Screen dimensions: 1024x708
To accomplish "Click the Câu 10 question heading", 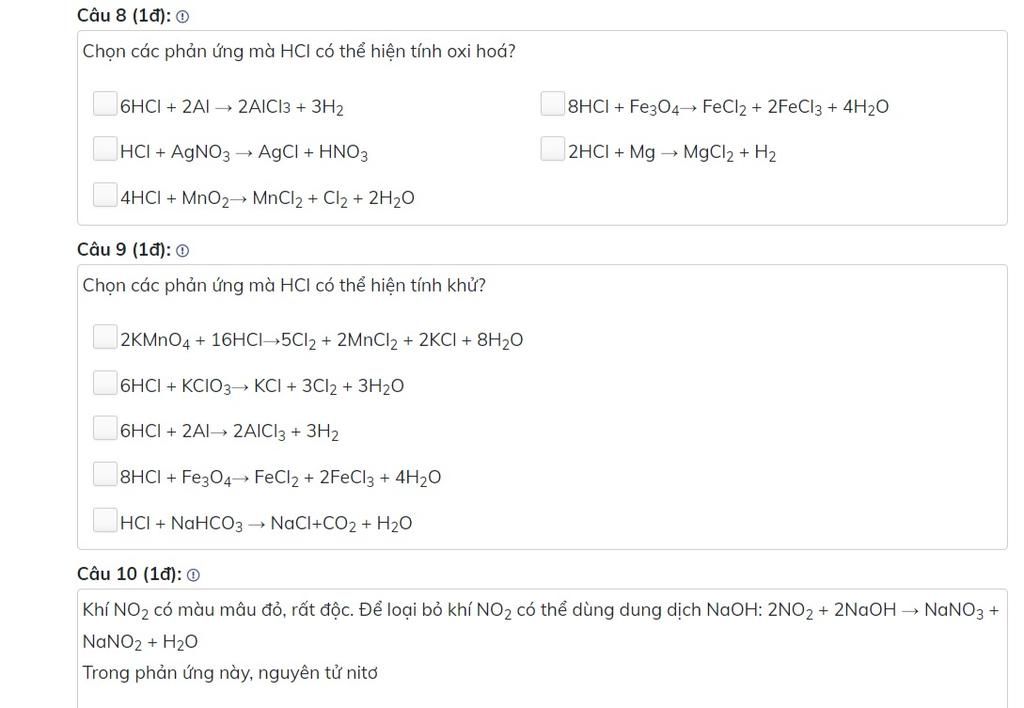I will tap(129, 573).
